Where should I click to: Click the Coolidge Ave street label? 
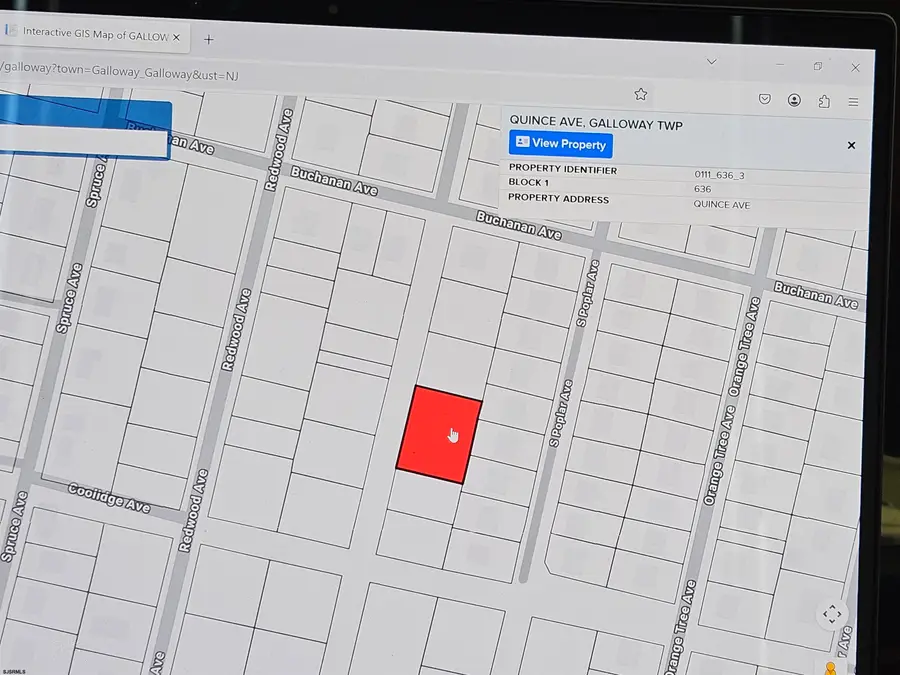coord(109,498)
